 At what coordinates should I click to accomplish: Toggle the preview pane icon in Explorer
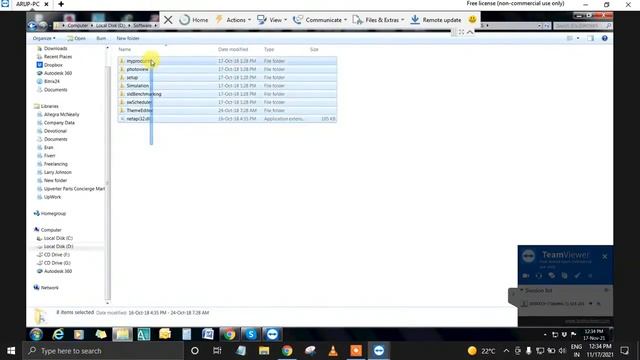[591, 38]
